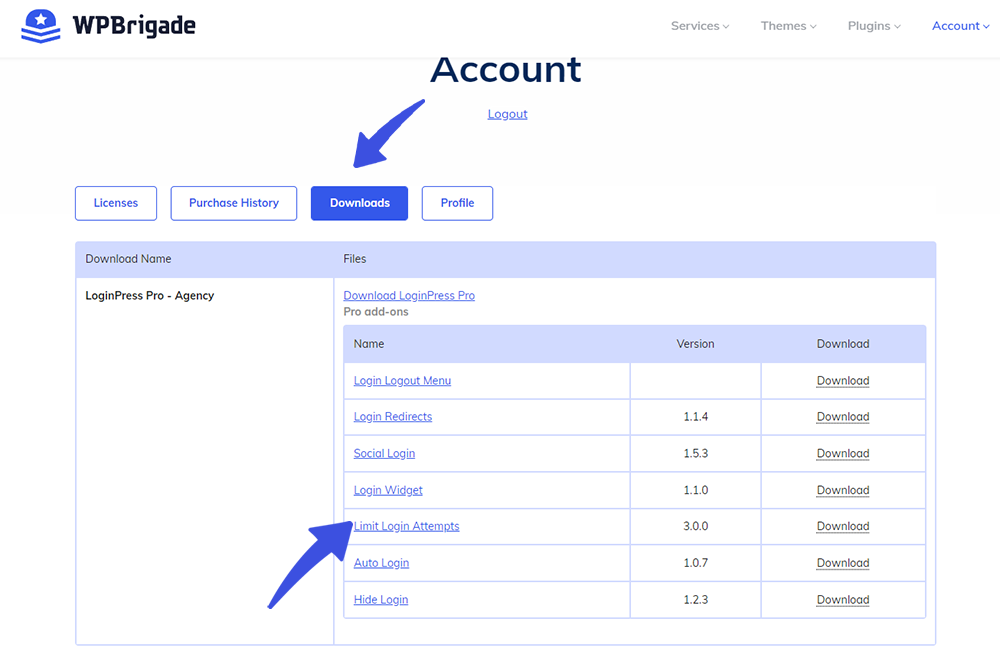
Task: Click the WPBrigade logo icon
Action: (41, 26)
